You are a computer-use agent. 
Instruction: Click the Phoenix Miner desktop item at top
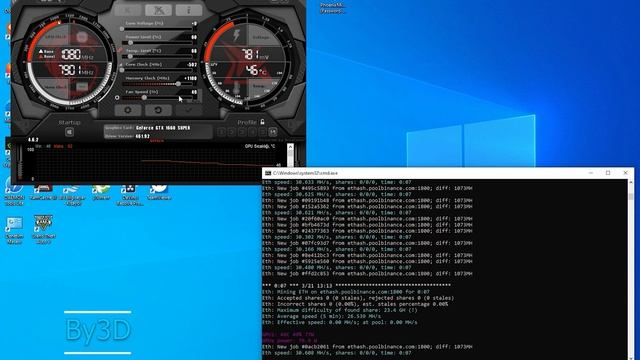[x=332, y=7]
